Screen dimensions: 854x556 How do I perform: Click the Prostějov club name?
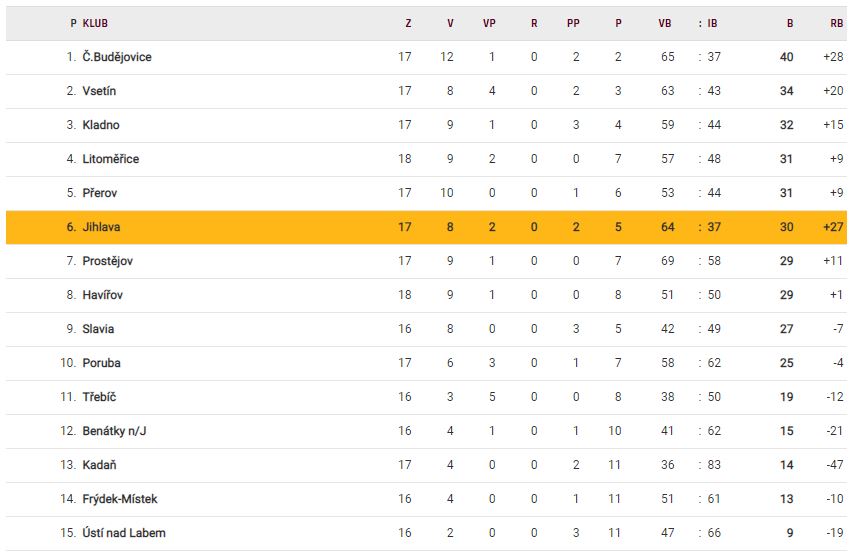coord(107,261)
